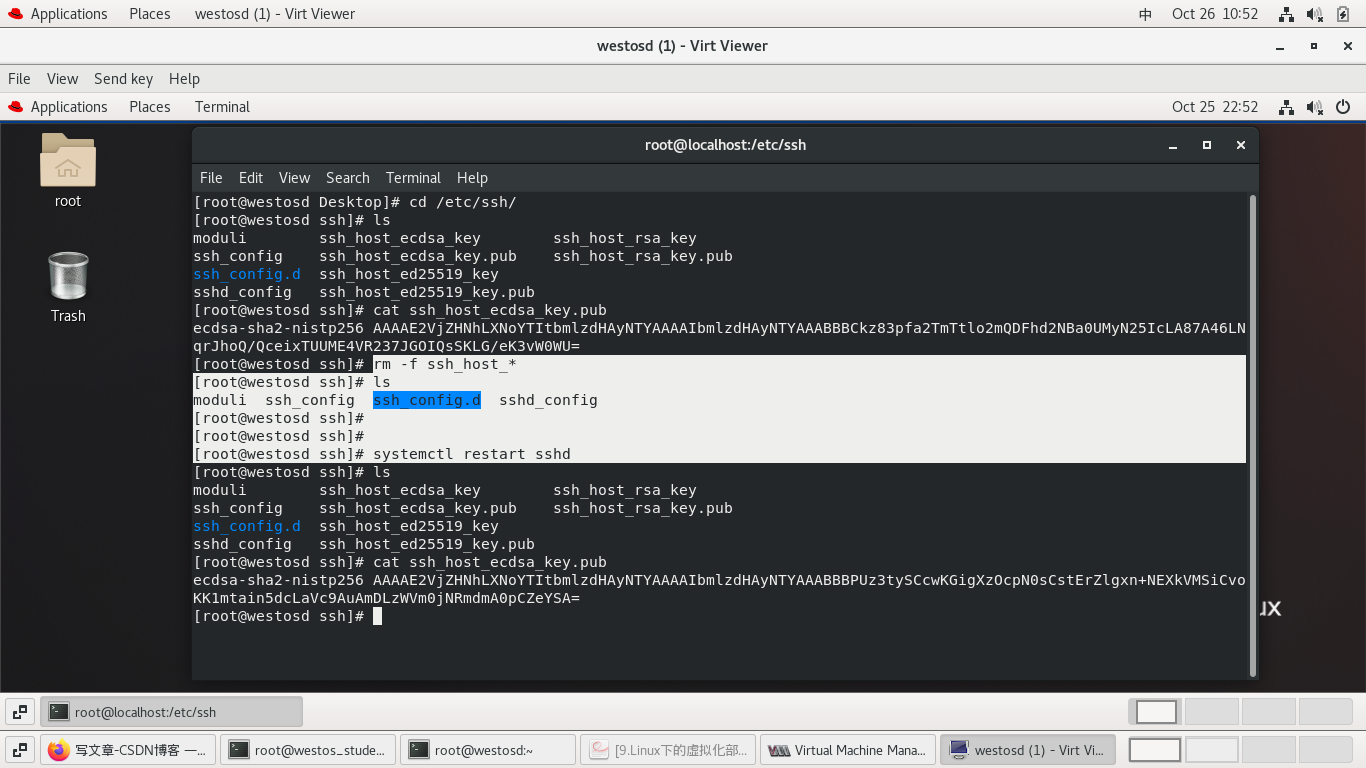Click the terminal vertical scrollbar
1366x768 pixels.
click(1252, 435)
